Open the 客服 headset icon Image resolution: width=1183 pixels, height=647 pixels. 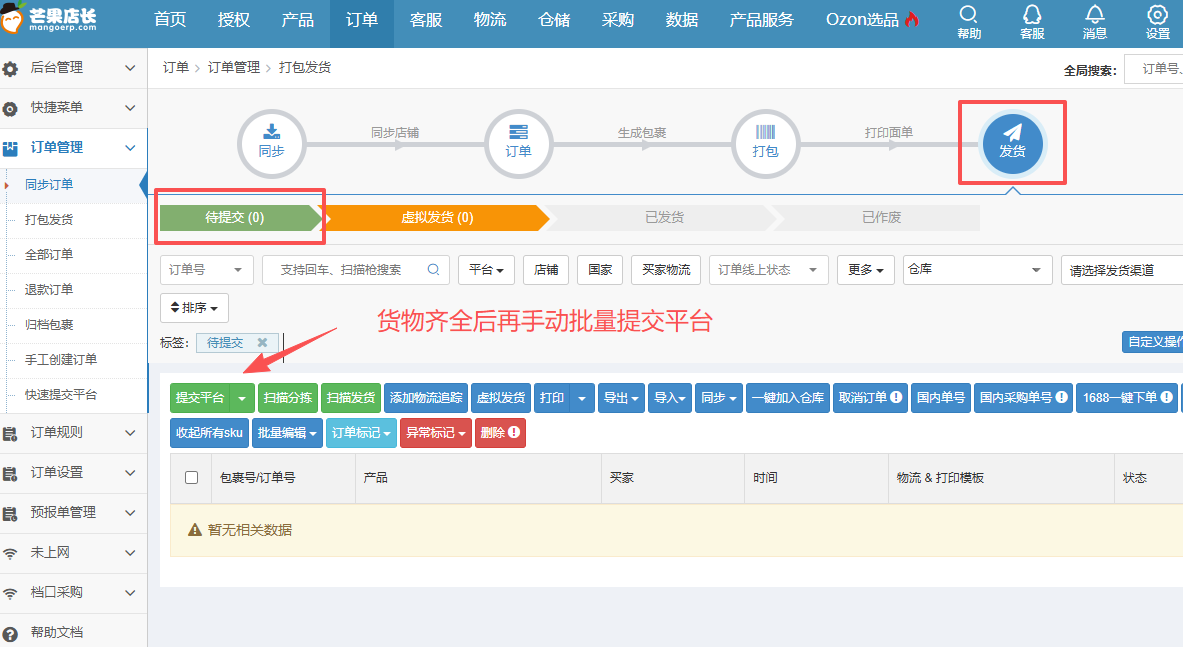pos(1032,22)
